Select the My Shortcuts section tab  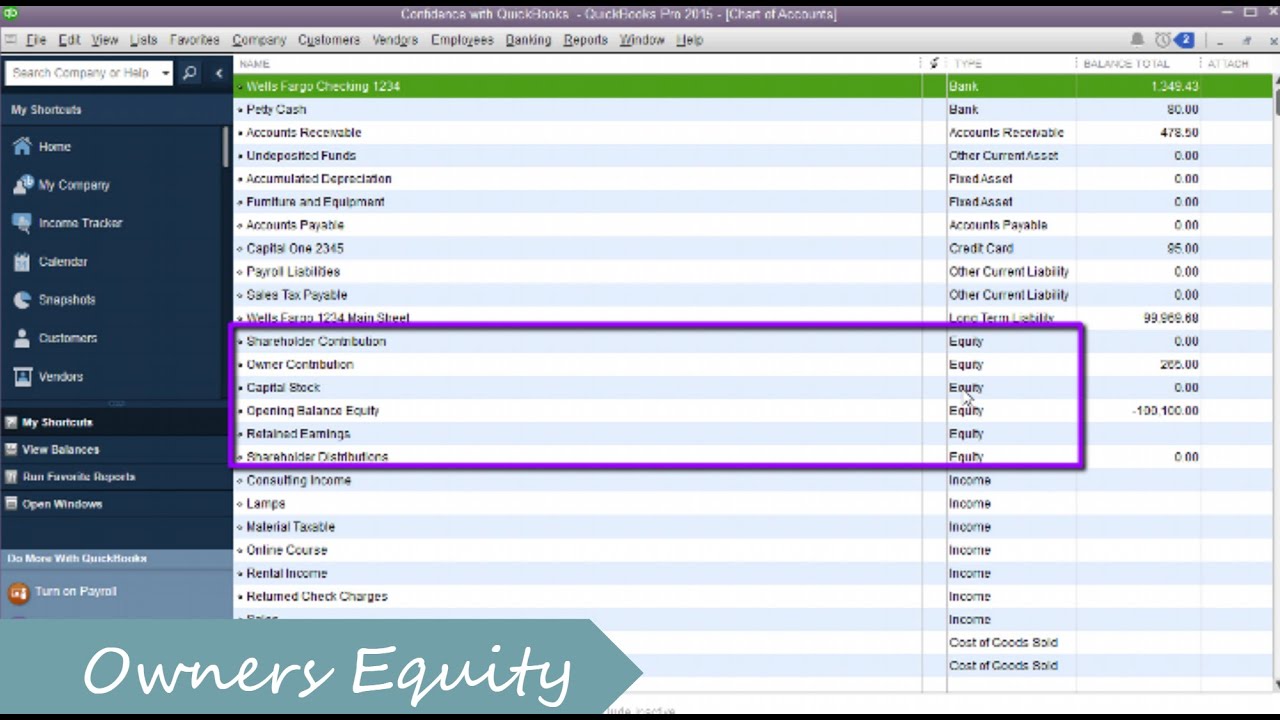[x=115, y=422]
